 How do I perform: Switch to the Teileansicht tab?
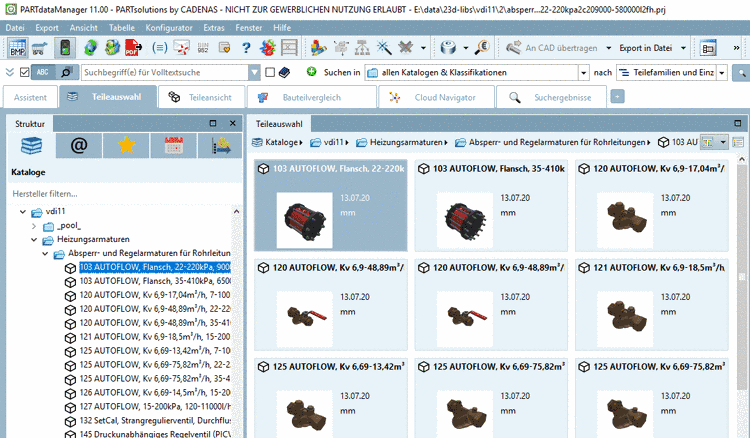(x=201, y=97)
